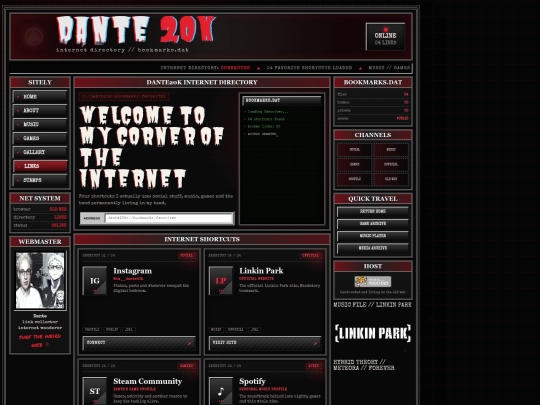The width and height of the screenshot is (540, 405).
Task: Click the access row in Bookmarks.dat panel
Action: click(373, 118)
